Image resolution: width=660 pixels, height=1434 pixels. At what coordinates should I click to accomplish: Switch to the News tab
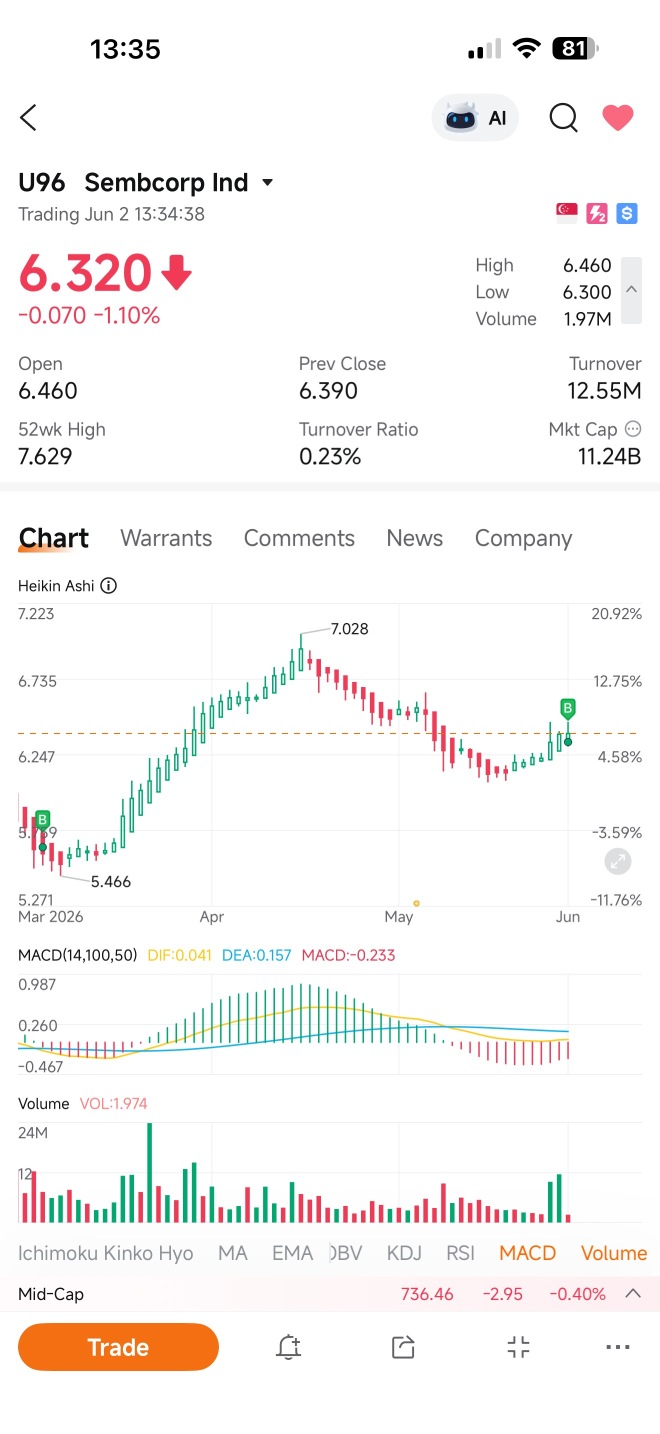pos(414,538)
